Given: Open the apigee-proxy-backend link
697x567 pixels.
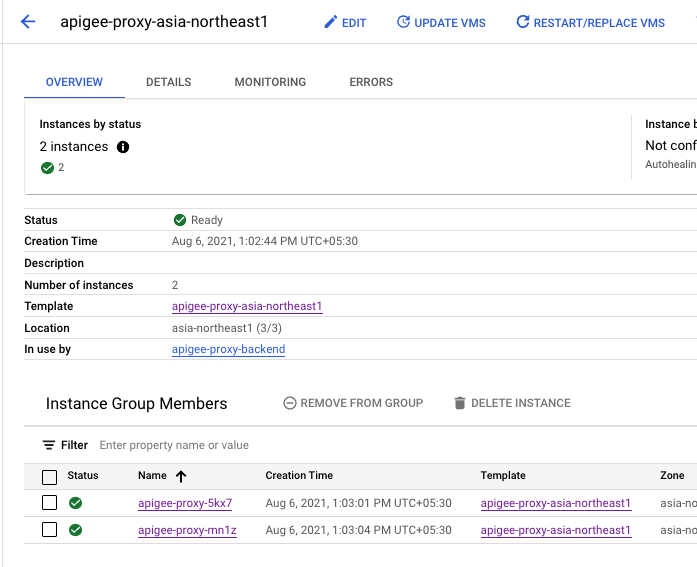Looking at the screenshot, I should (228, 350).
